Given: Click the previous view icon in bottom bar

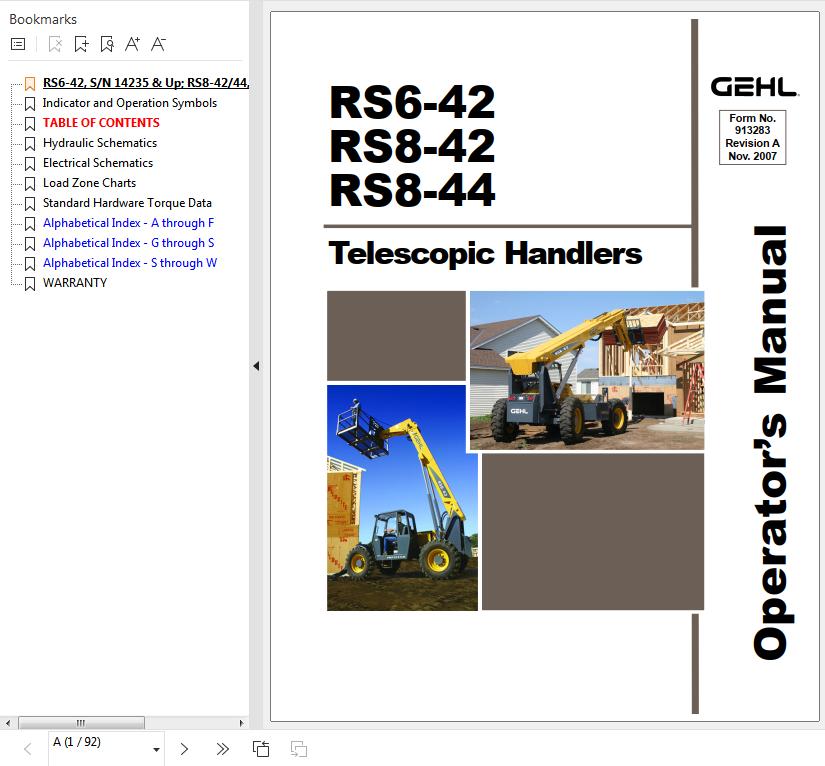Looking at the screenshot, I should 261,749.
